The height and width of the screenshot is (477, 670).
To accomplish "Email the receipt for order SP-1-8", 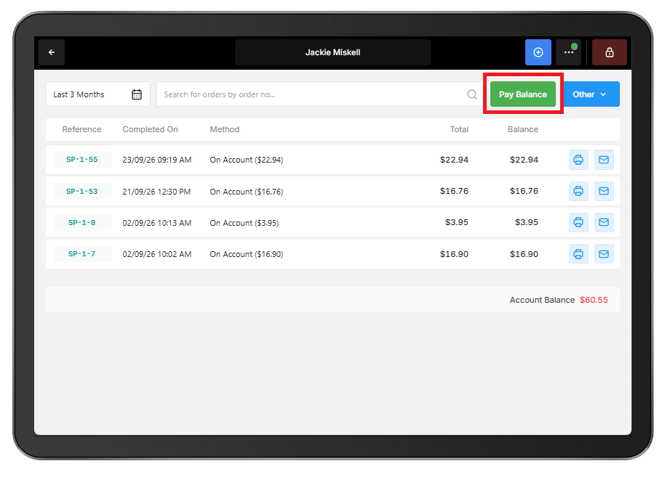I will click(x=604, y=222).
